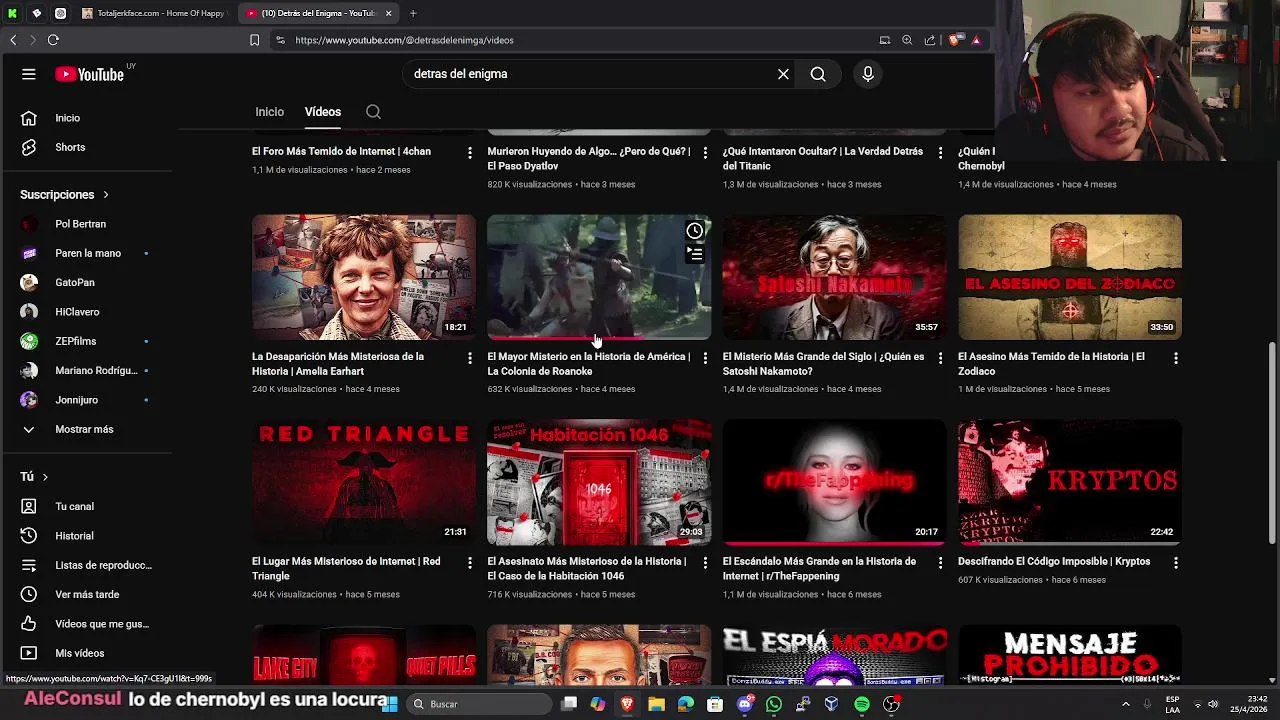Open the Kryptos video thumbnail
This screenshot has height=720, width=1280.
pyautogui.click(x=1070, y=482)
